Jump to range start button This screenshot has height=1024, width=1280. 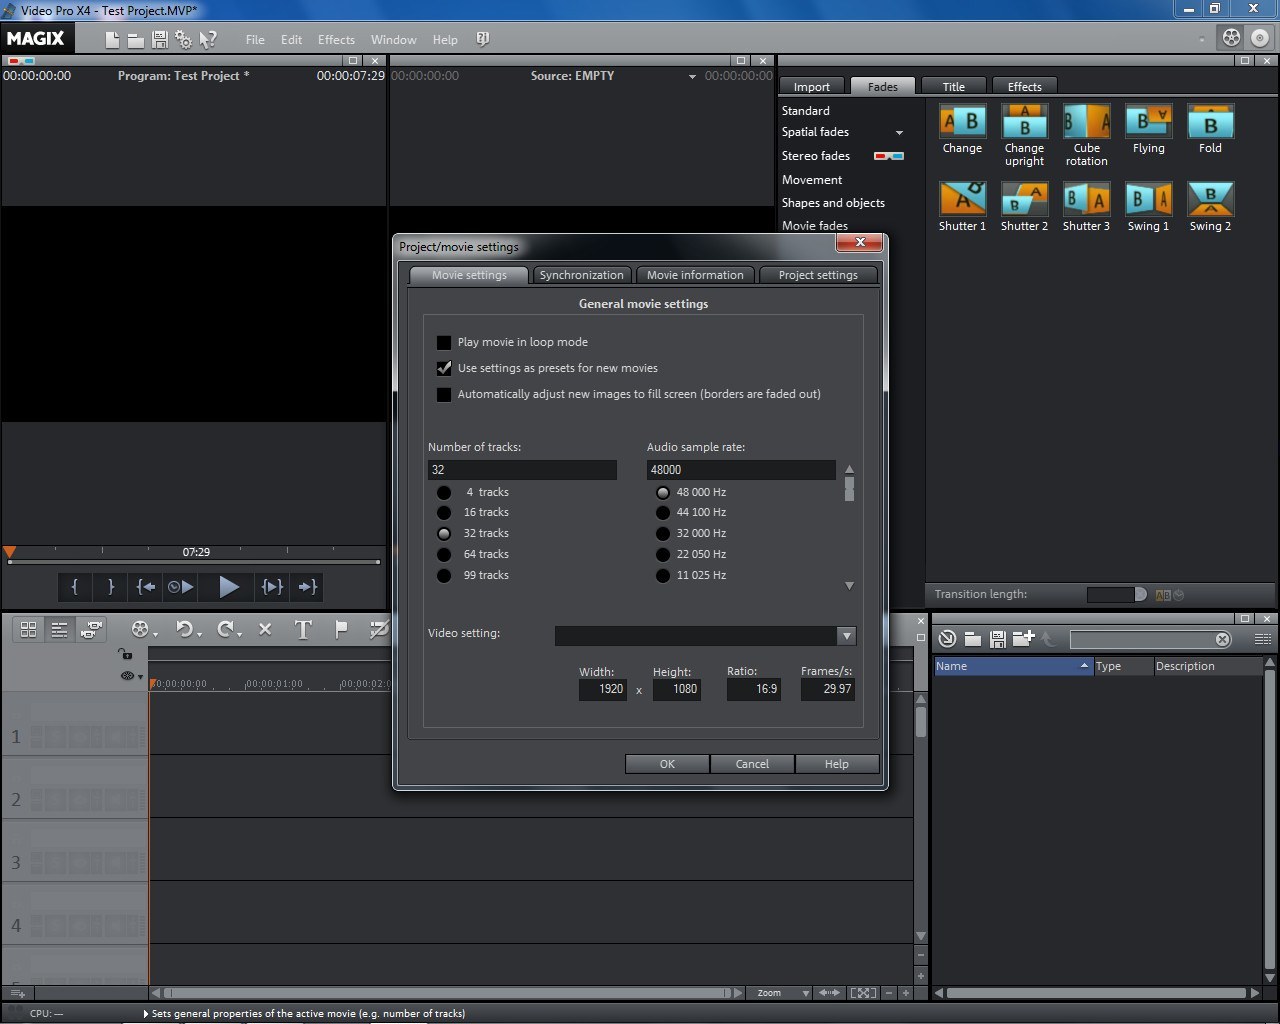(x=146, y=587)
